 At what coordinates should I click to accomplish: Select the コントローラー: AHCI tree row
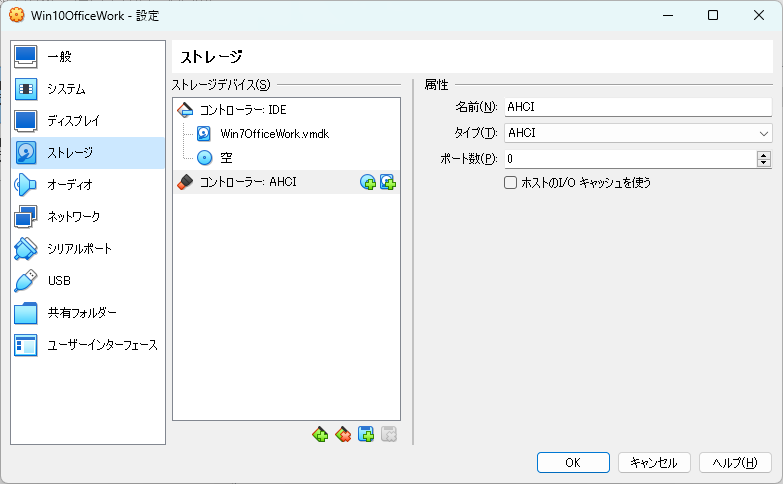tap(286, 182)
